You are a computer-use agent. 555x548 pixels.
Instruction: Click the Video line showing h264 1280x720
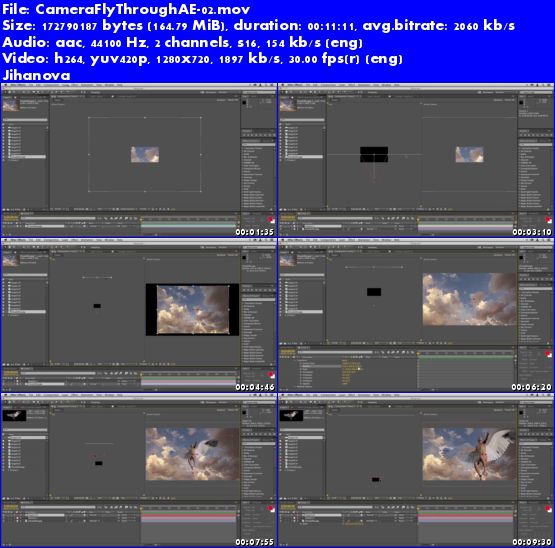(202, 58)
